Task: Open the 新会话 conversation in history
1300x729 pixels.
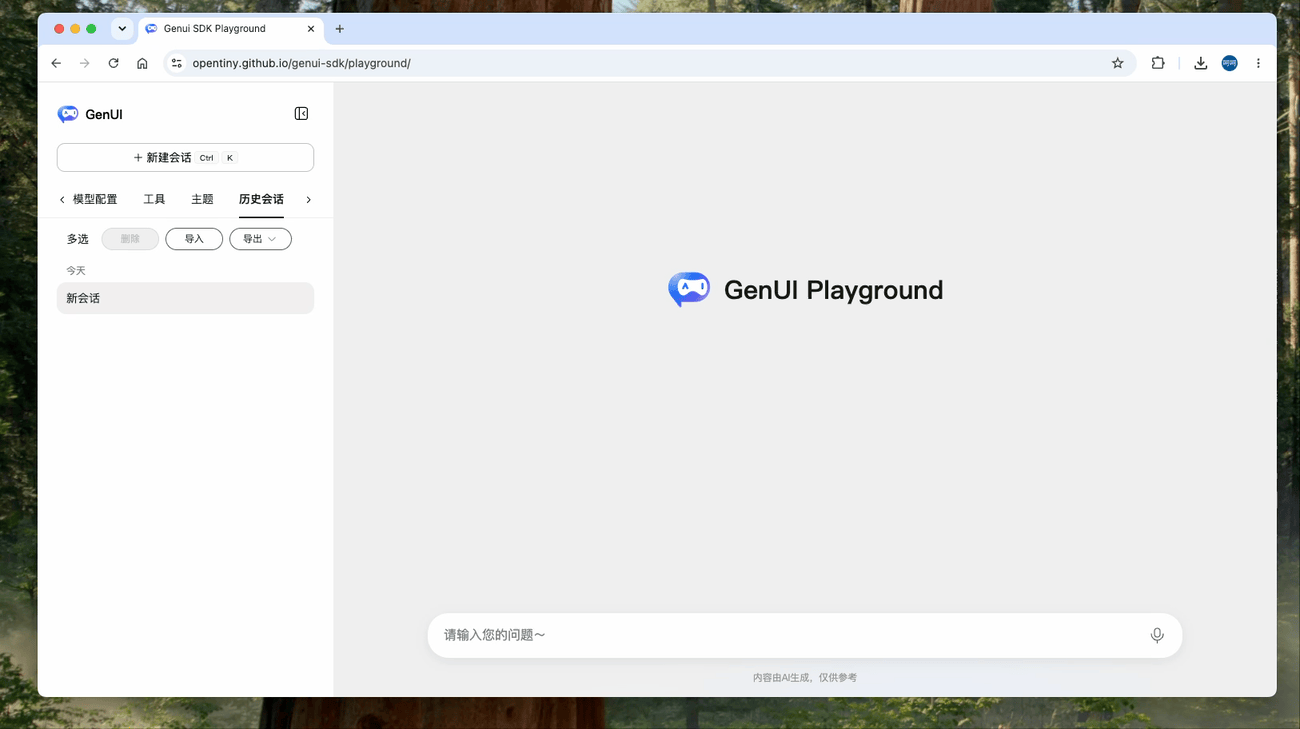Action: (x=185, y=298)
